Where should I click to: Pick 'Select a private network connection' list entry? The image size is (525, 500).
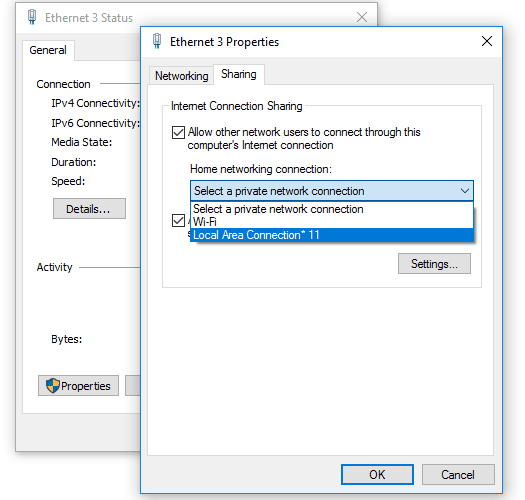pos(332,209)
